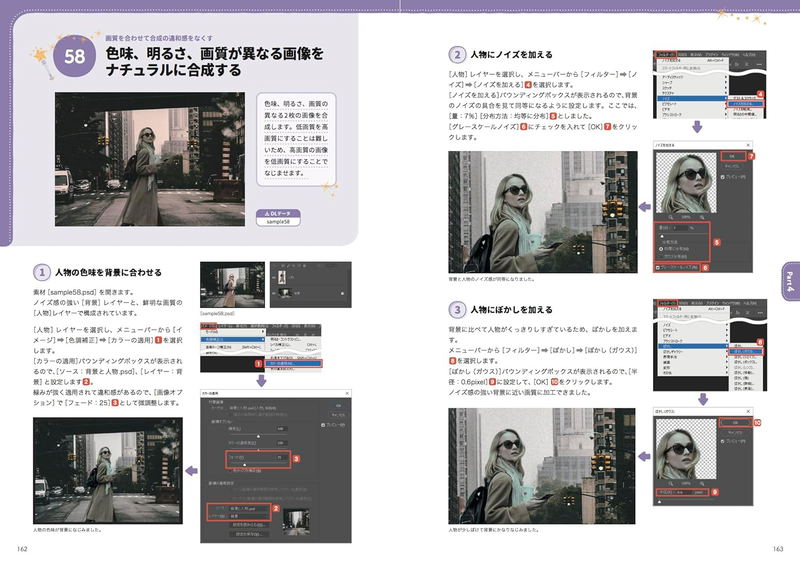Toggle Preview checkbox in Add Noise dialog
The height and width of the screenshot is (565, 800).
pyautogui.click(x=723, y=177)
